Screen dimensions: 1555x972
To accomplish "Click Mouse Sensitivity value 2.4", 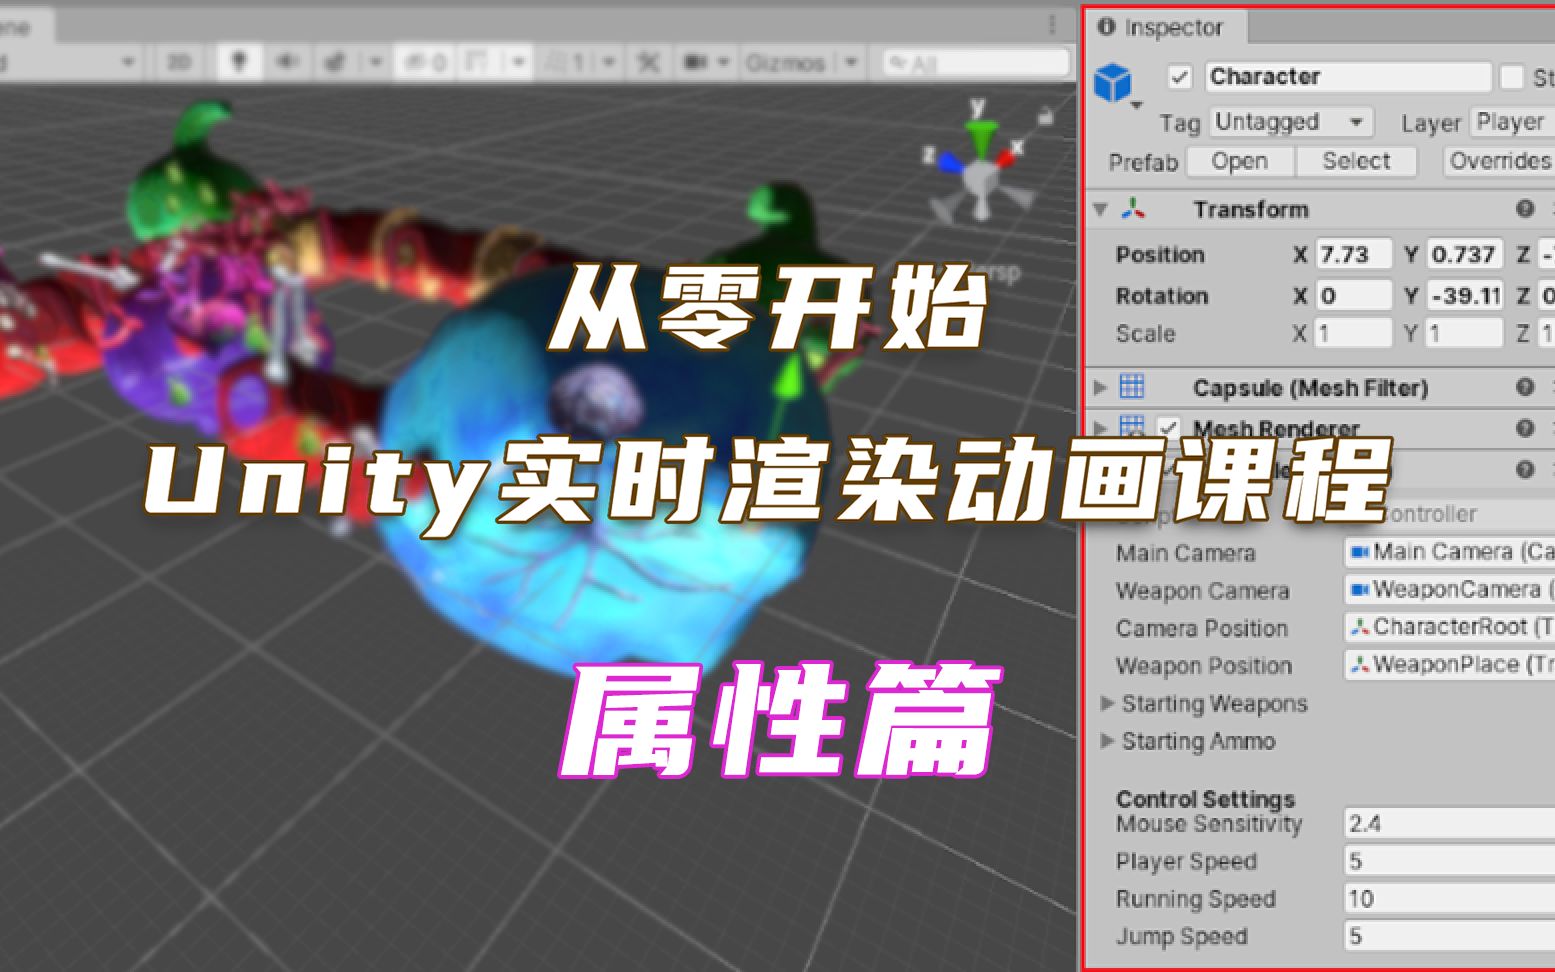I will click(x=1449, y=823).
